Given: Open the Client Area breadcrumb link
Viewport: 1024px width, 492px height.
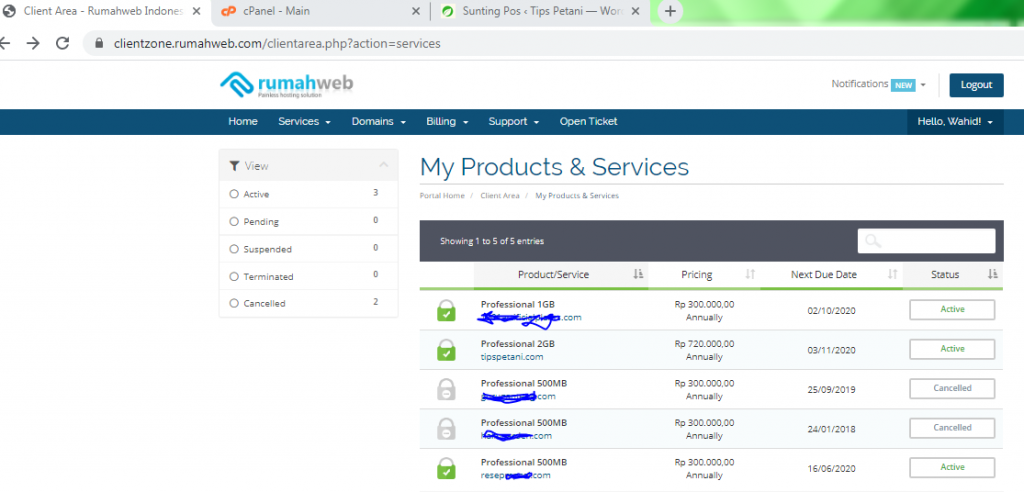Looking at the screenshot, I should 500,195.
